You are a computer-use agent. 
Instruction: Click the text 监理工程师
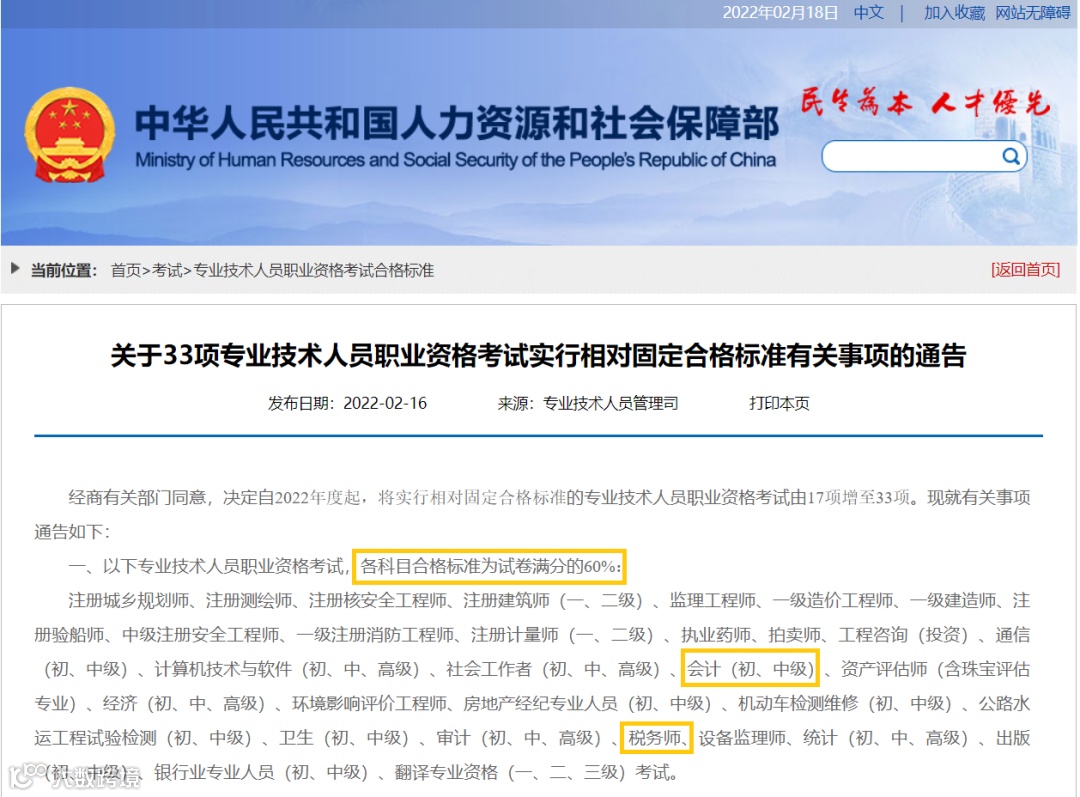pos(712,600)
